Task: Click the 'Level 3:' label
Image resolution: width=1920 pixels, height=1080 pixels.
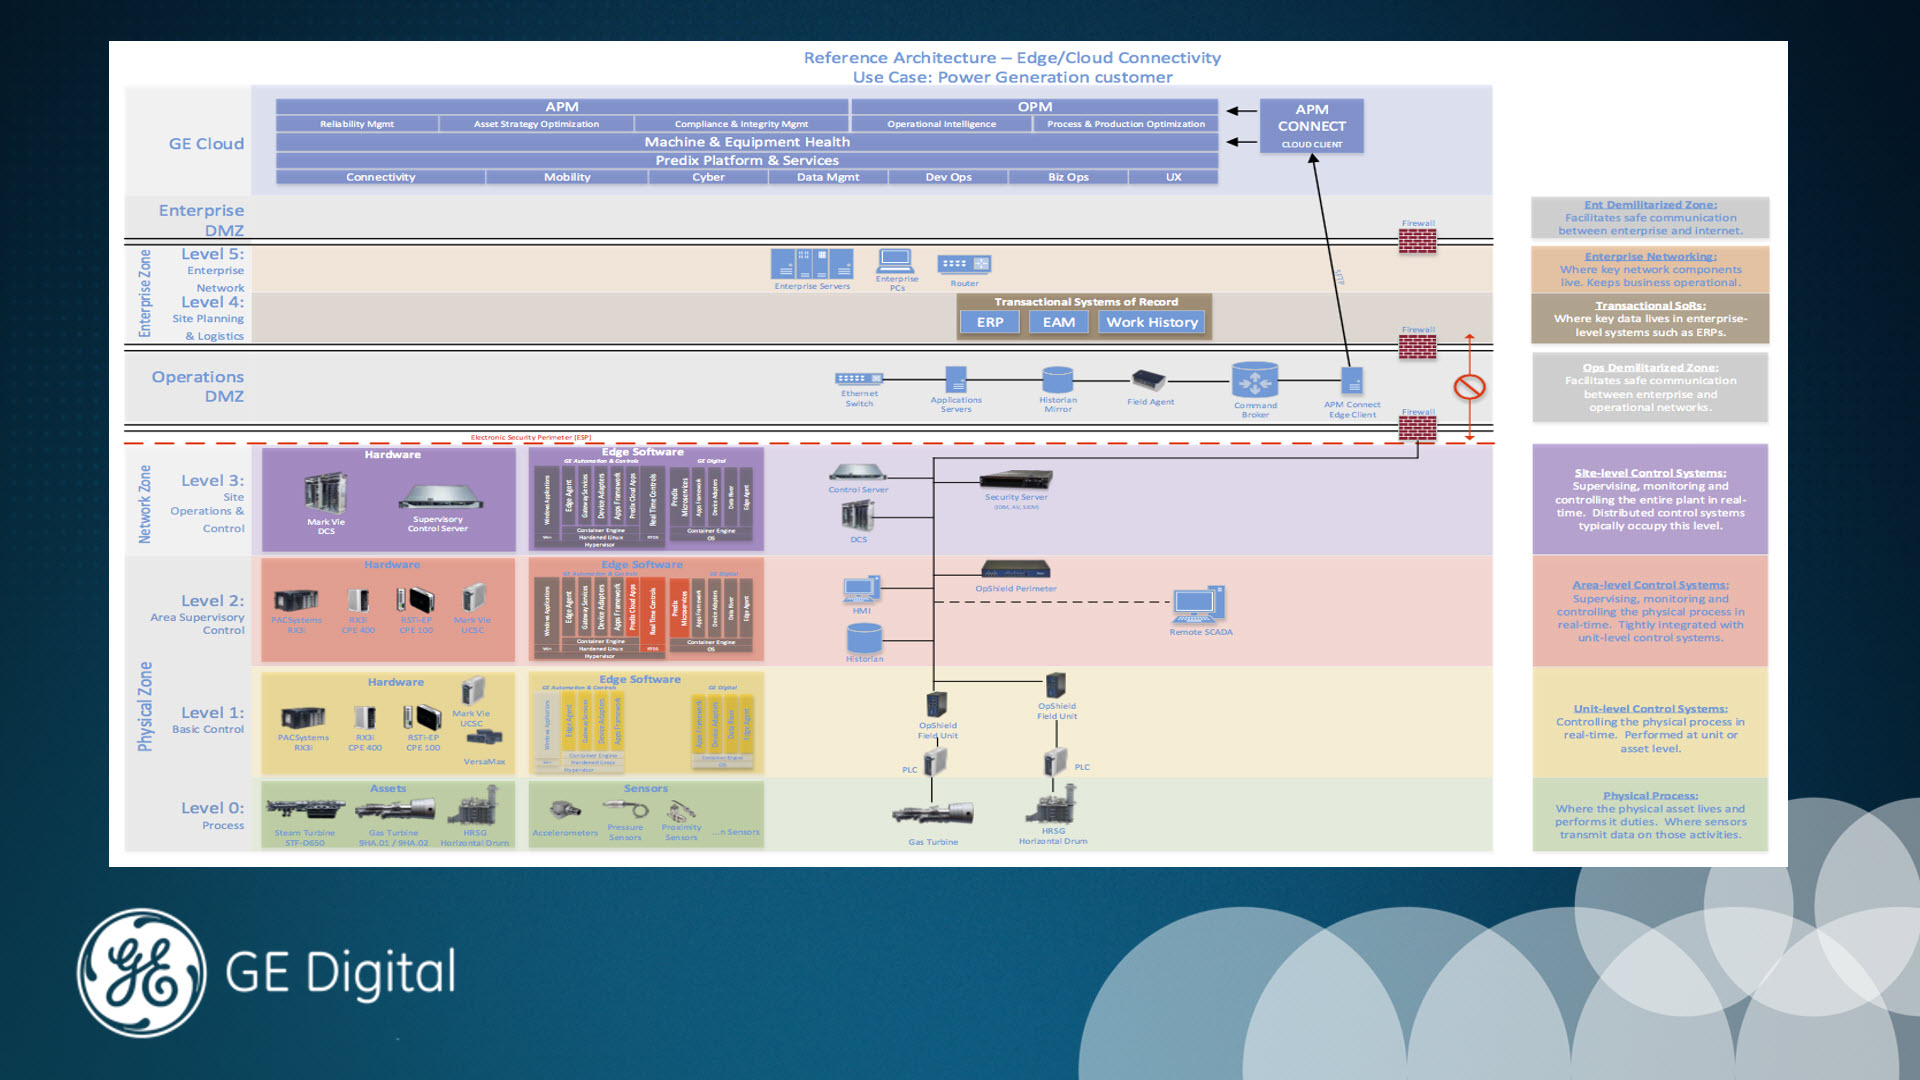Action: tap(212, 481)
